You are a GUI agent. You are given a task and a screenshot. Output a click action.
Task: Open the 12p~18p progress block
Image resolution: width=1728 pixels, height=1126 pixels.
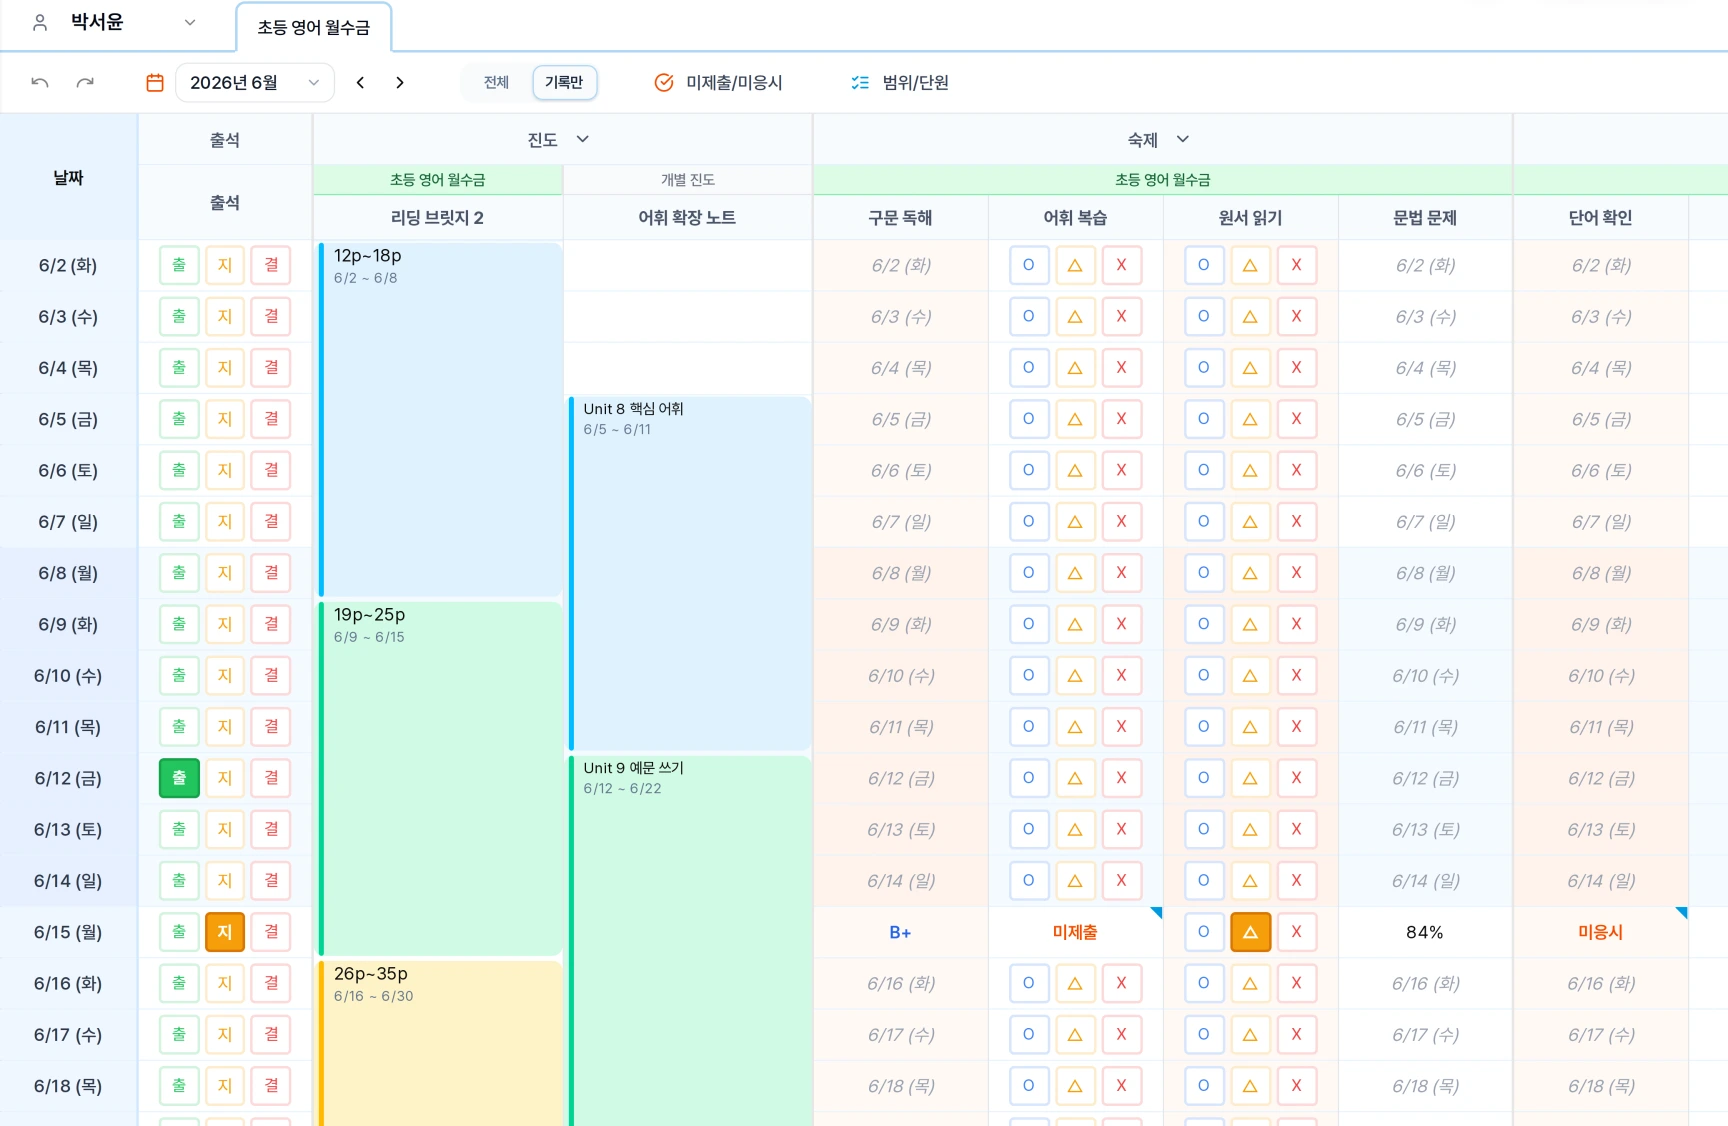[440, 419]
